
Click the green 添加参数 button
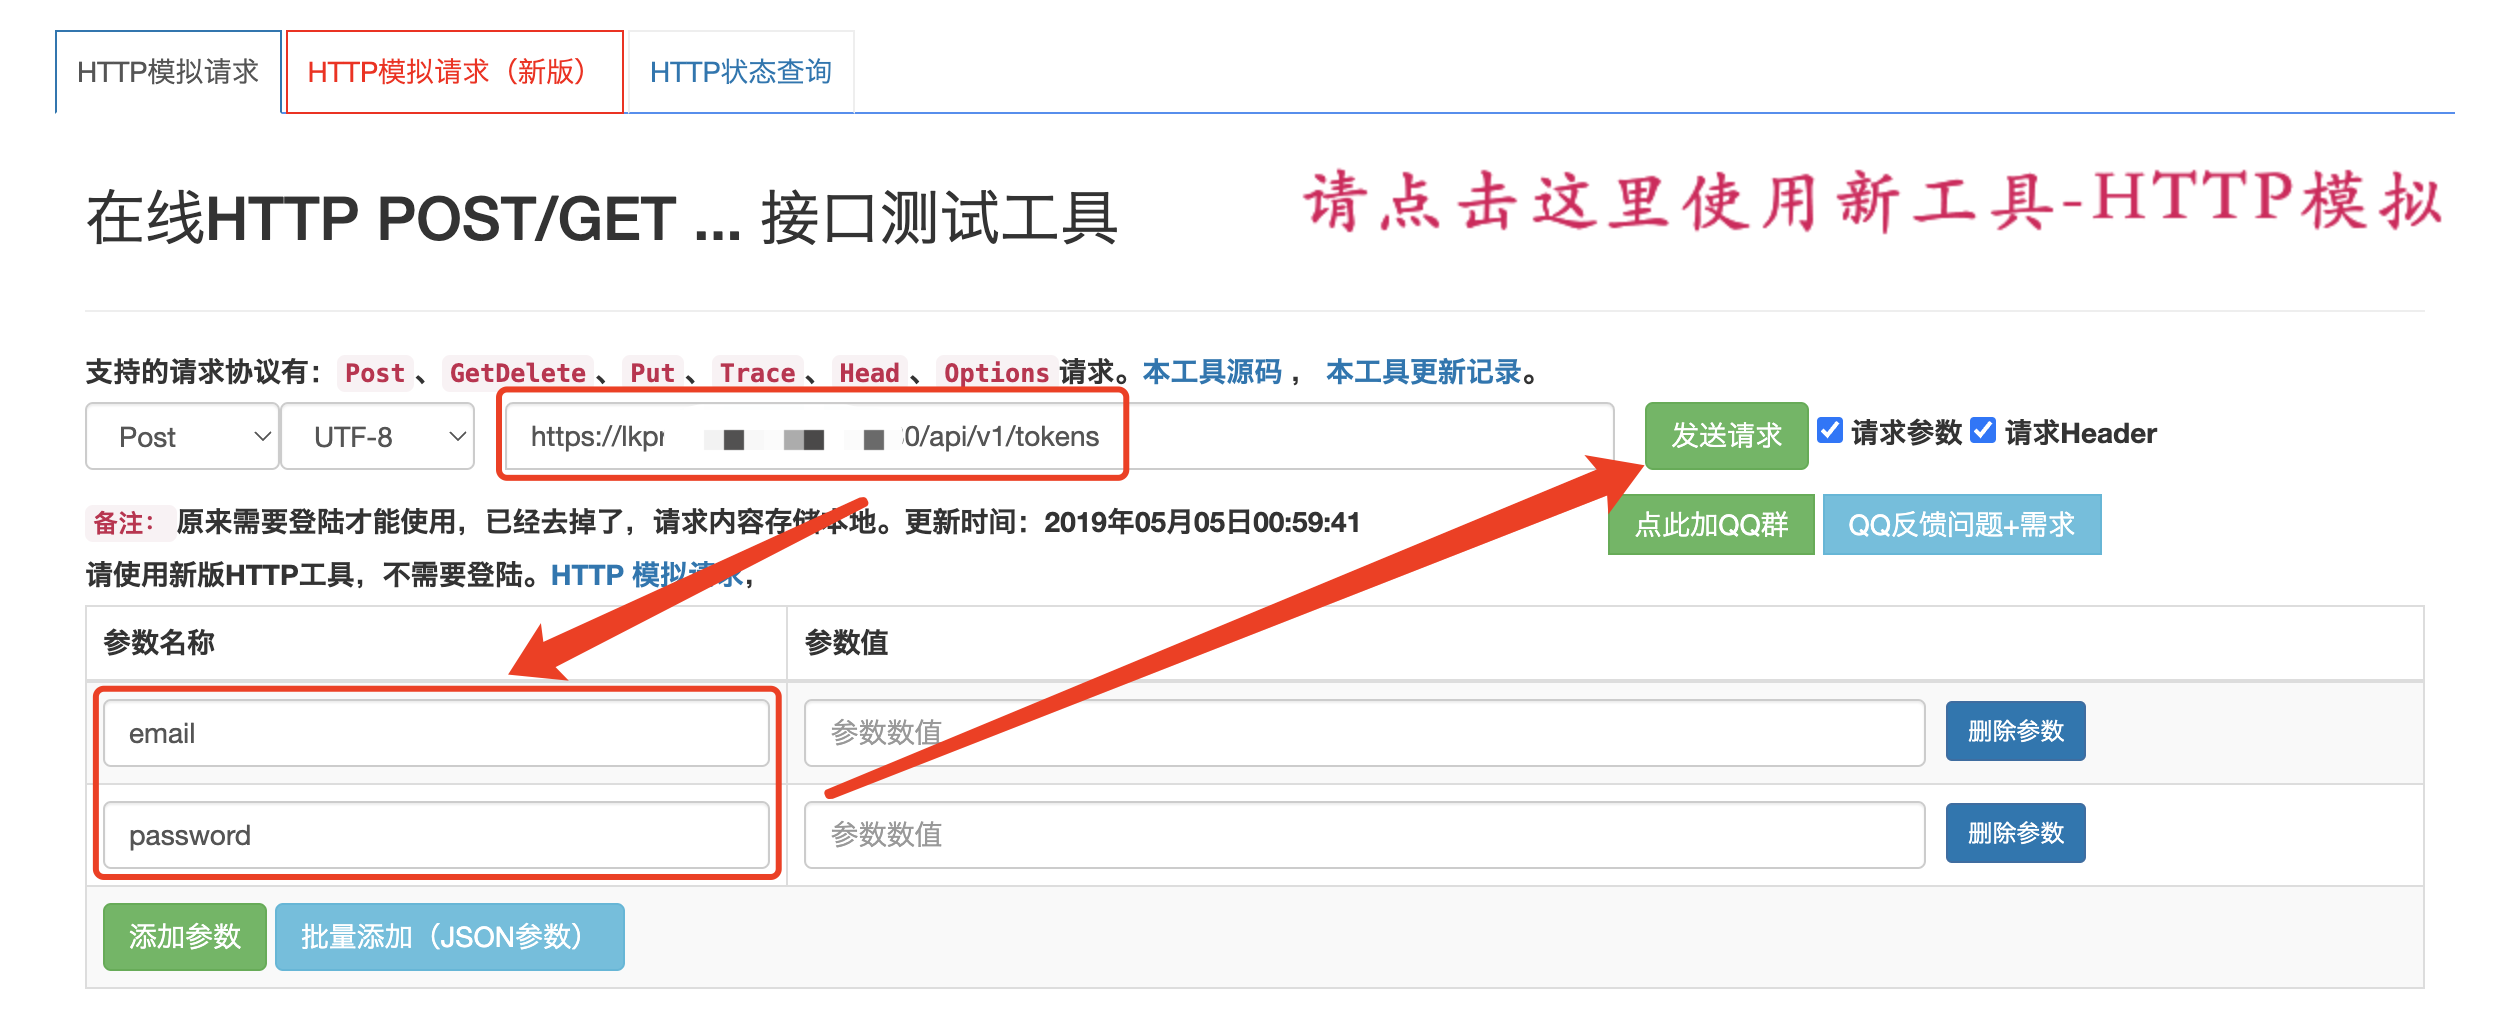[185, 937]
